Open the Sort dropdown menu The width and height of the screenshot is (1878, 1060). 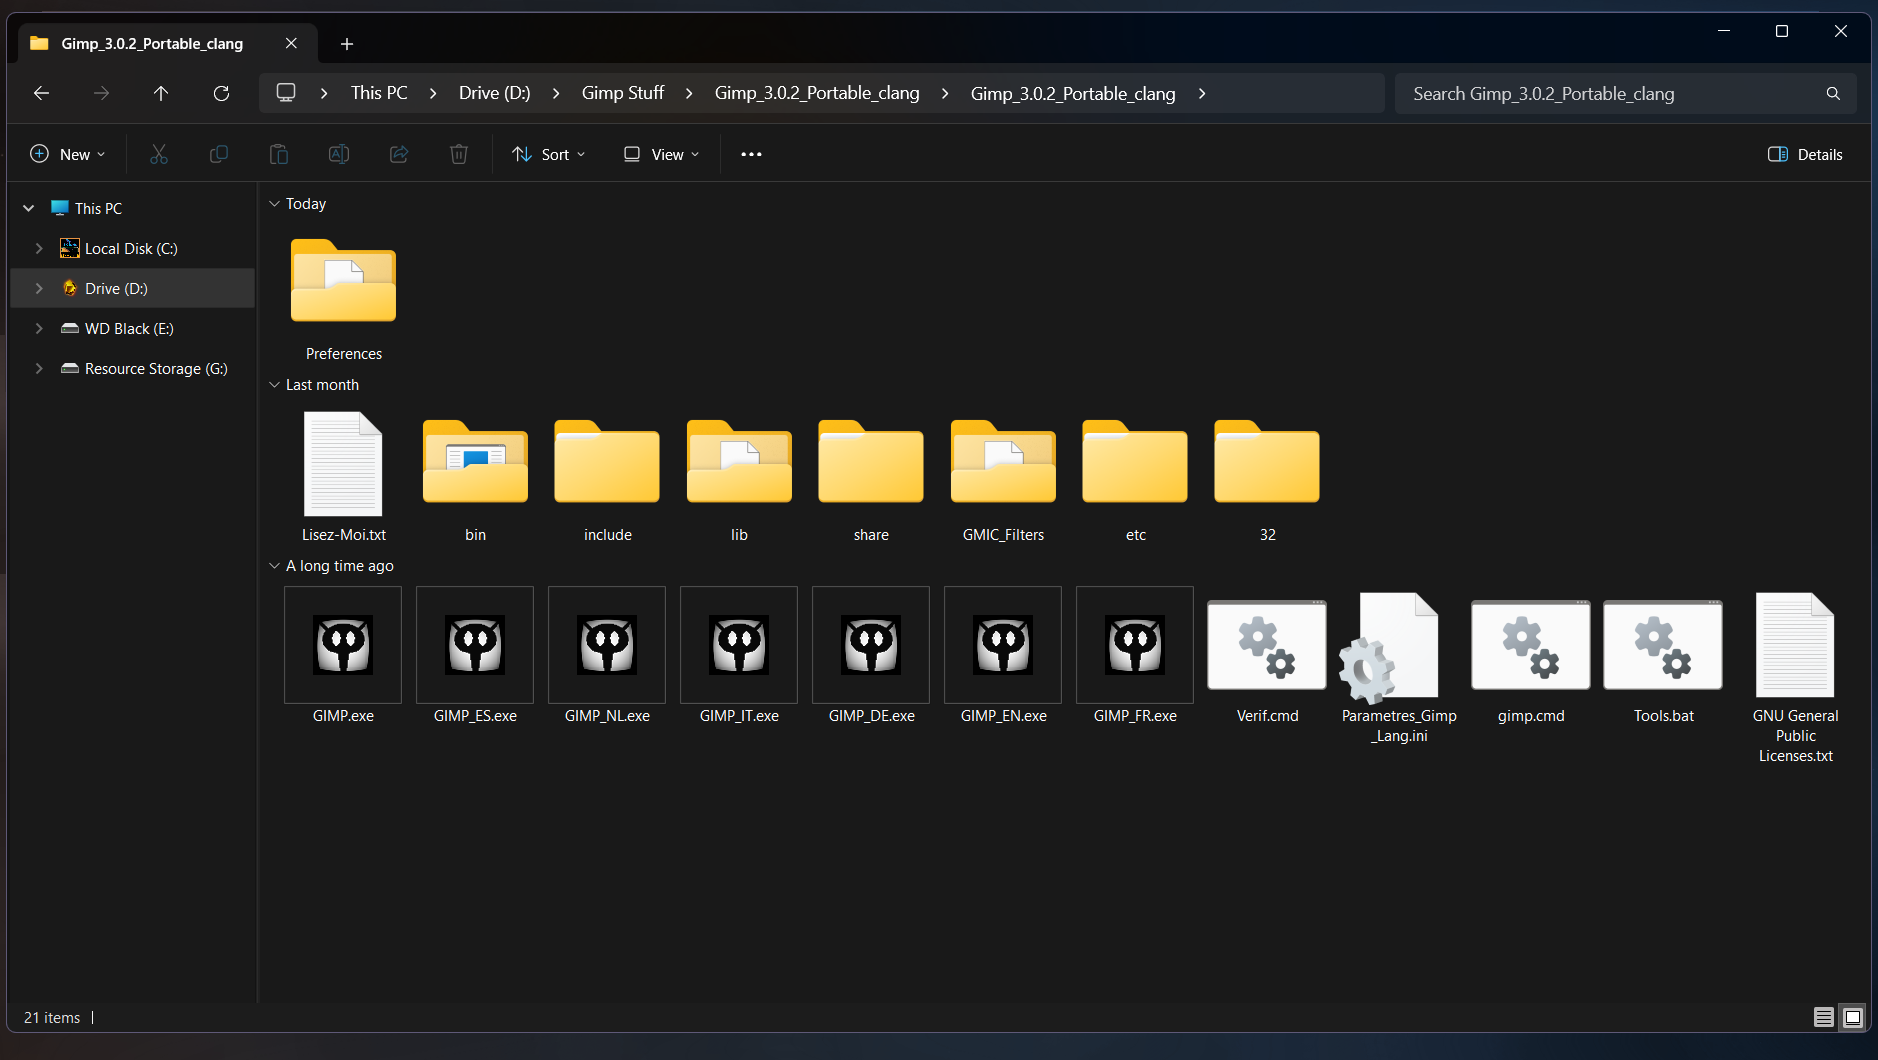549,154
